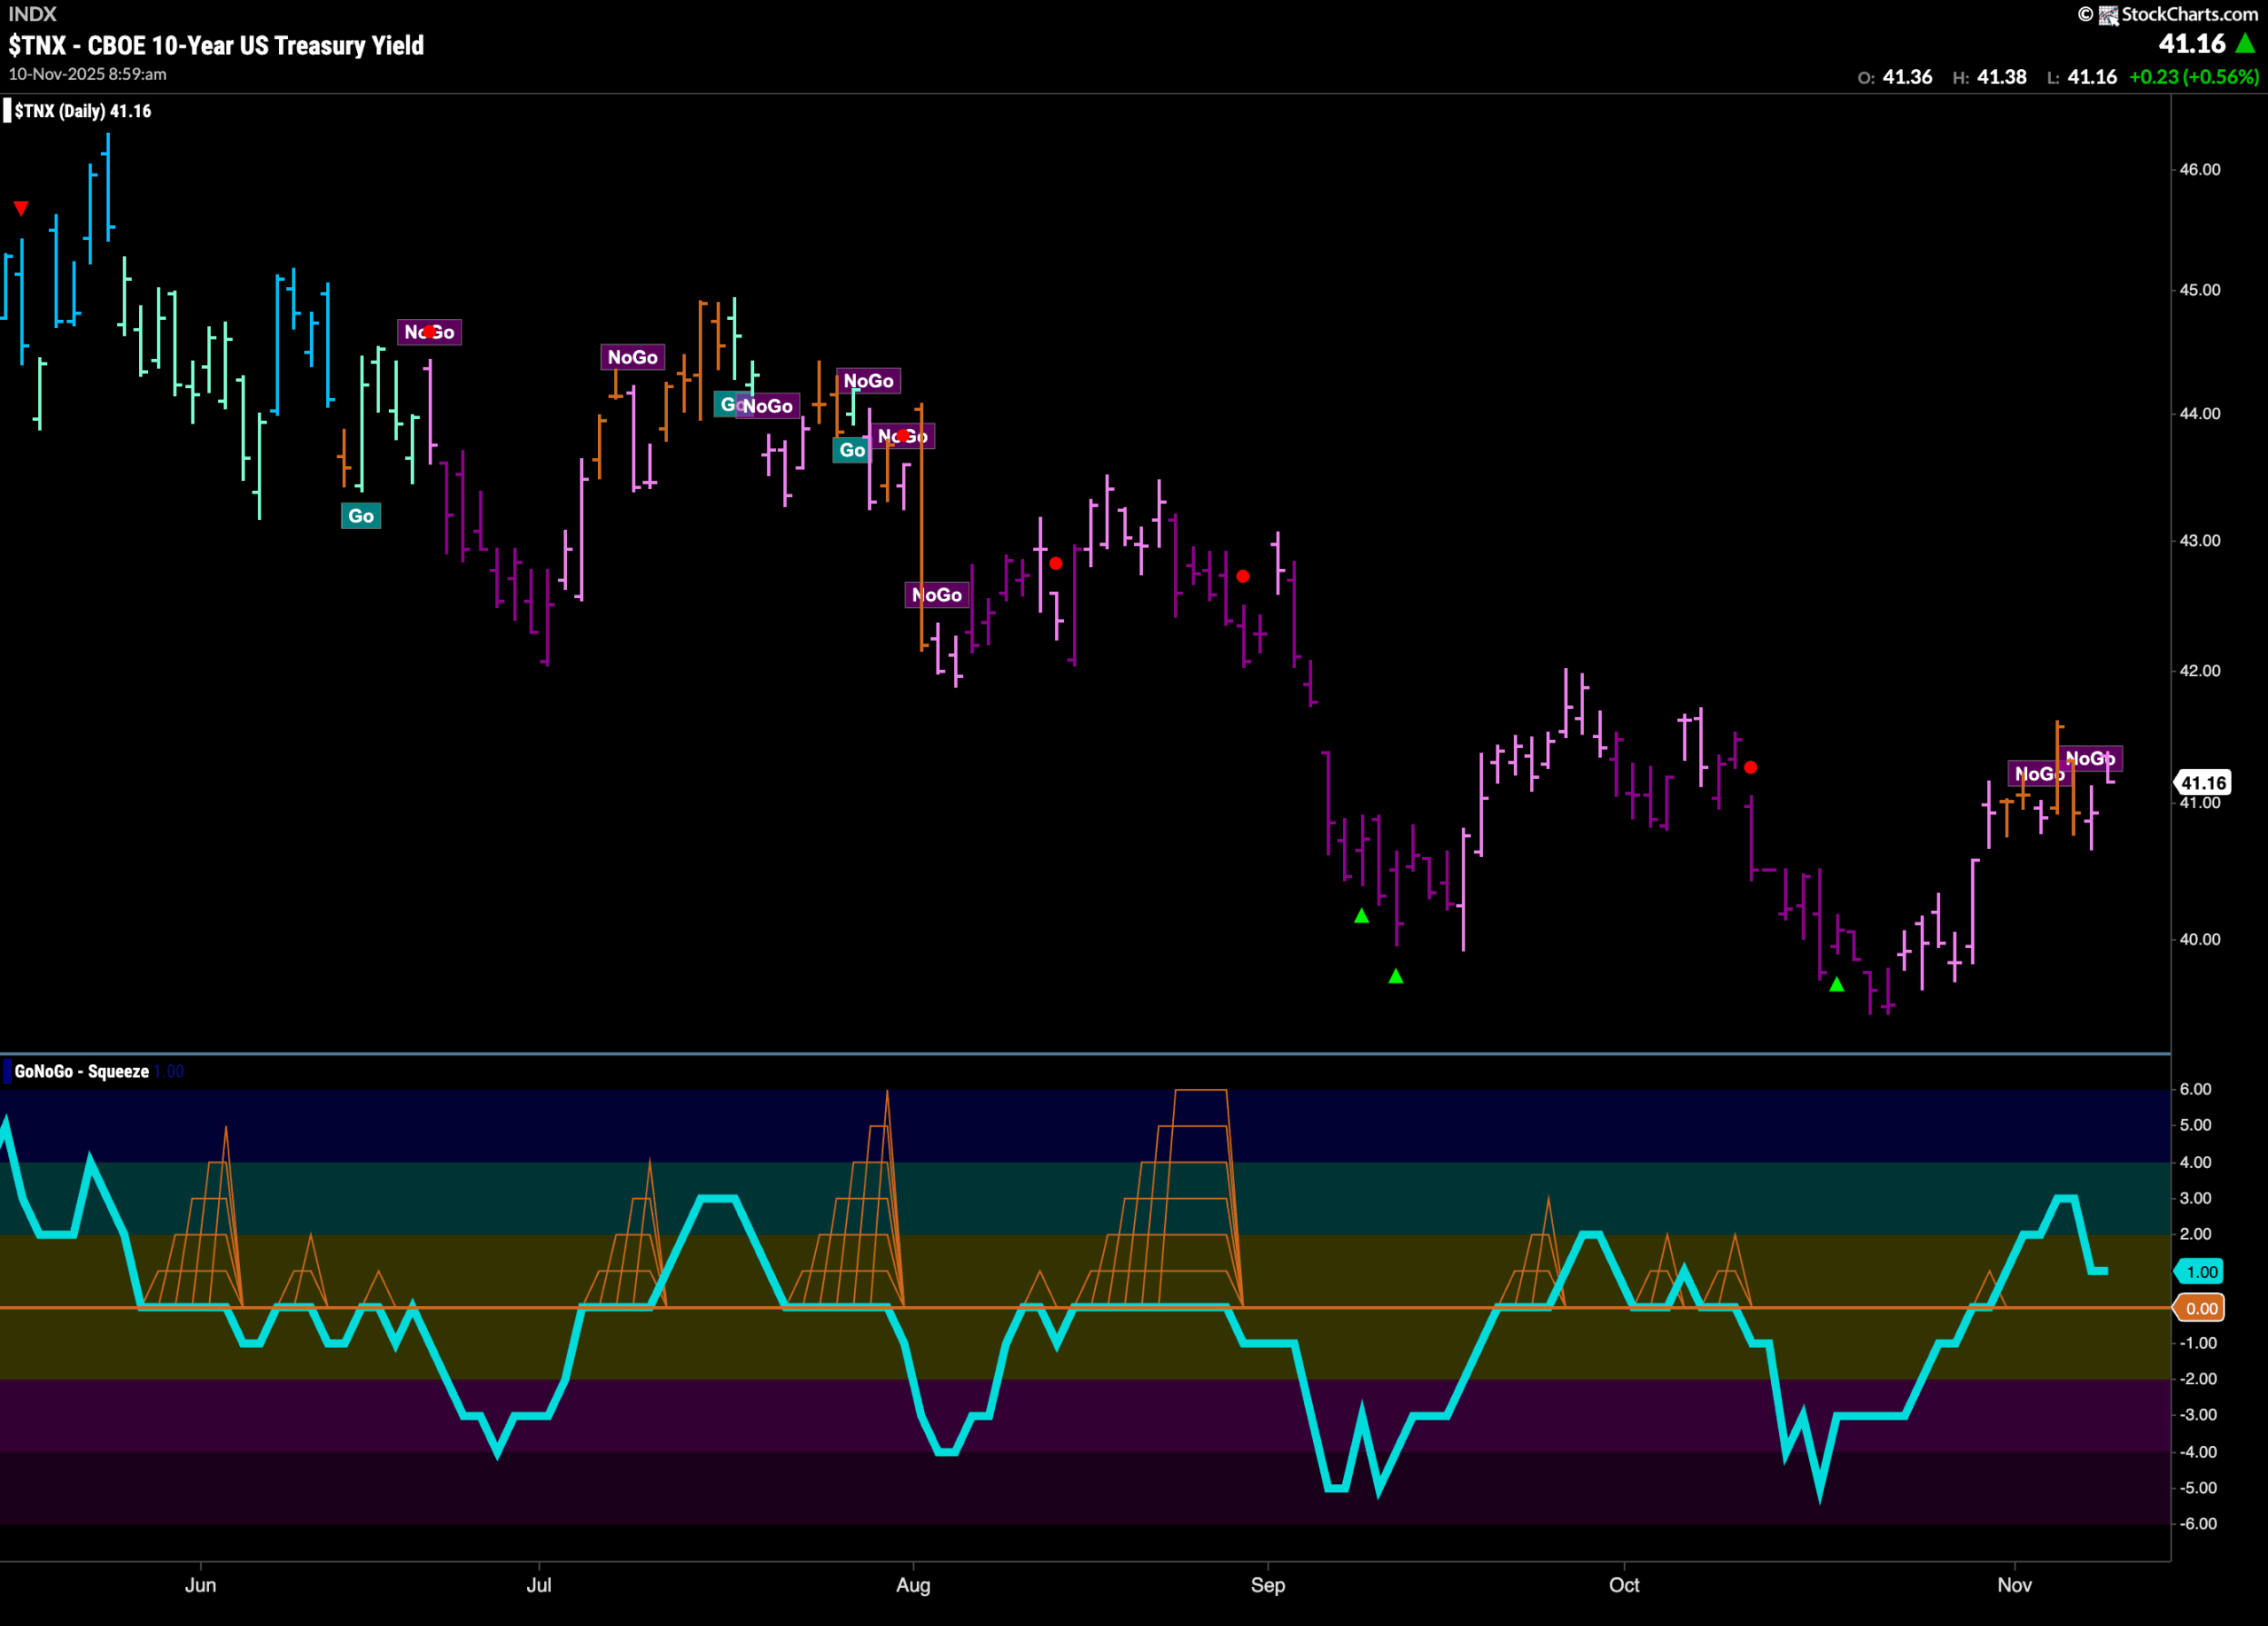Click the green up arrow beside 41.16
Viewport: 2268px width, 1626px height.
point(2245,43)
